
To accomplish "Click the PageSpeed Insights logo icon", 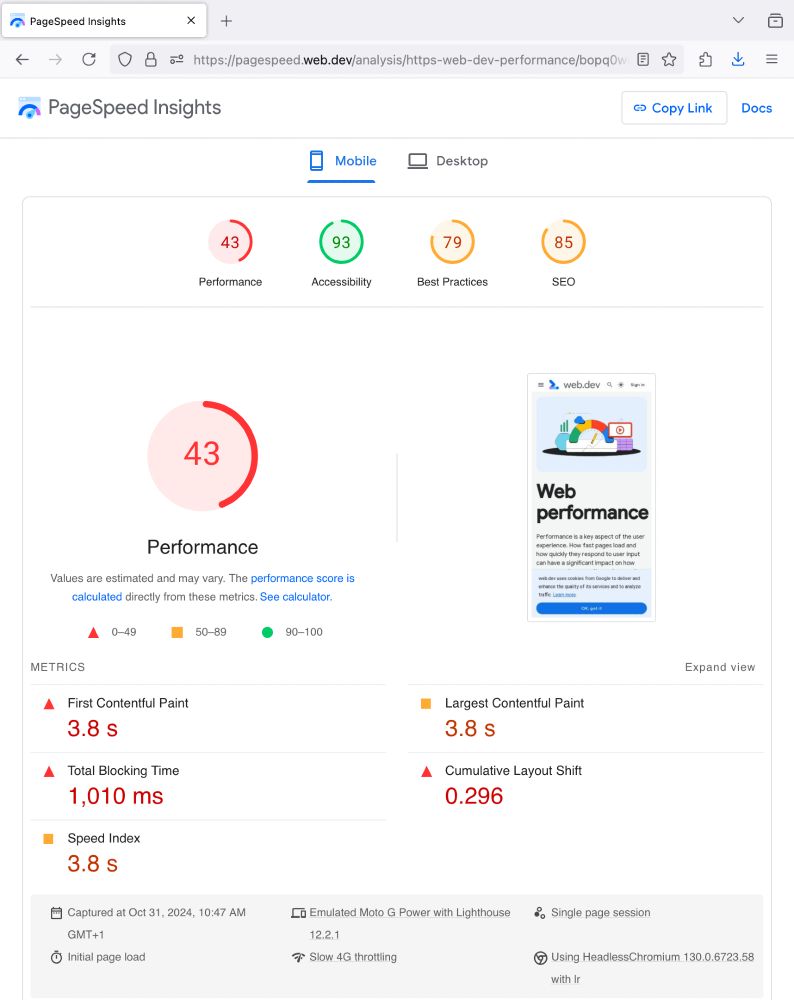I will click(29, 108).
